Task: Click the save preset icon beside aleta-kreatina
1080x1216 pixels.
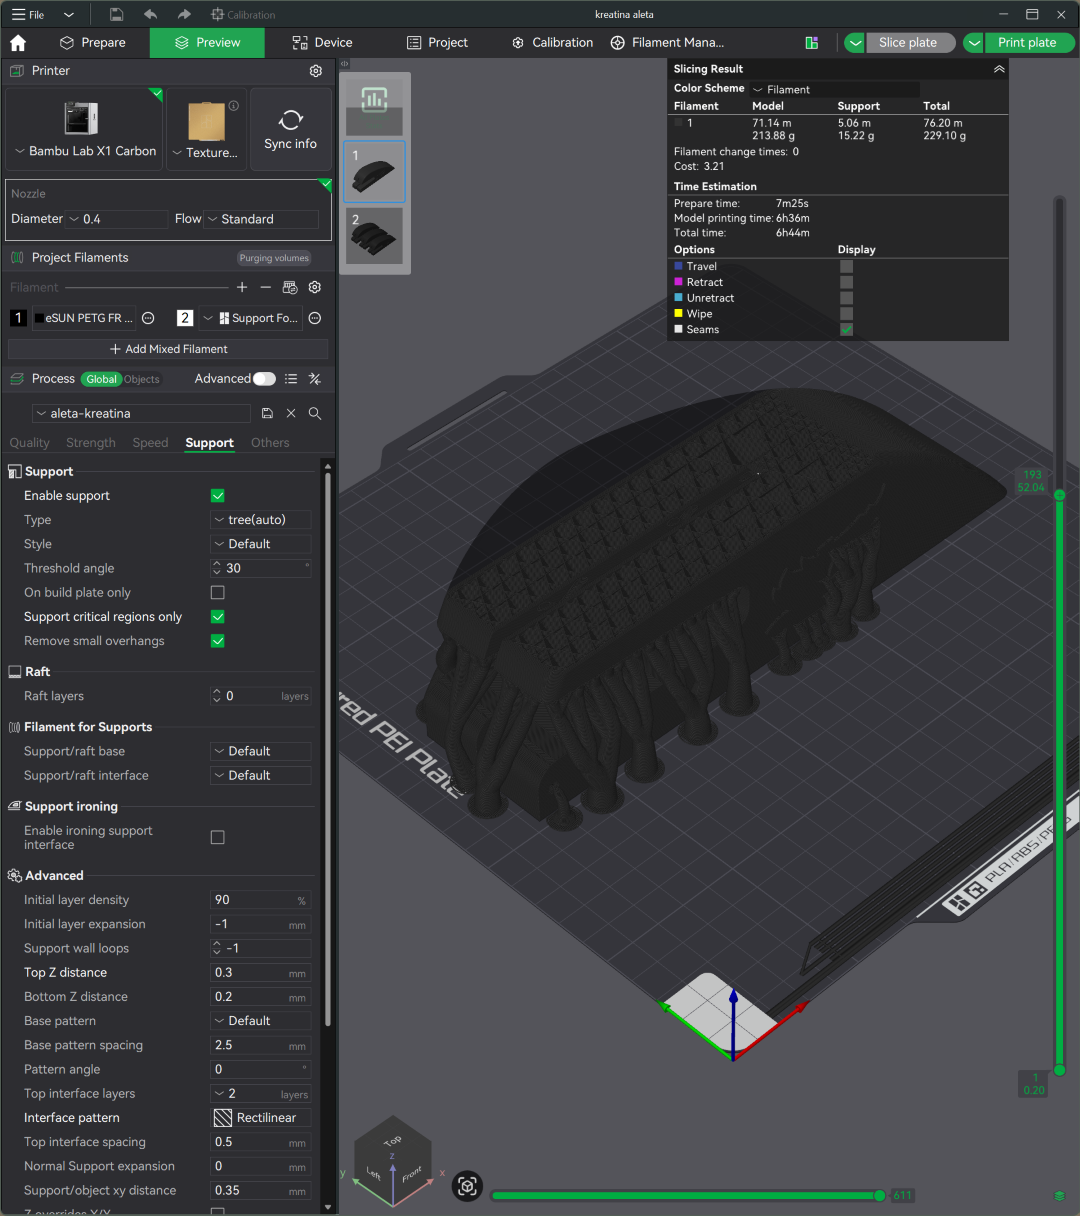Action: pos(267,413)
